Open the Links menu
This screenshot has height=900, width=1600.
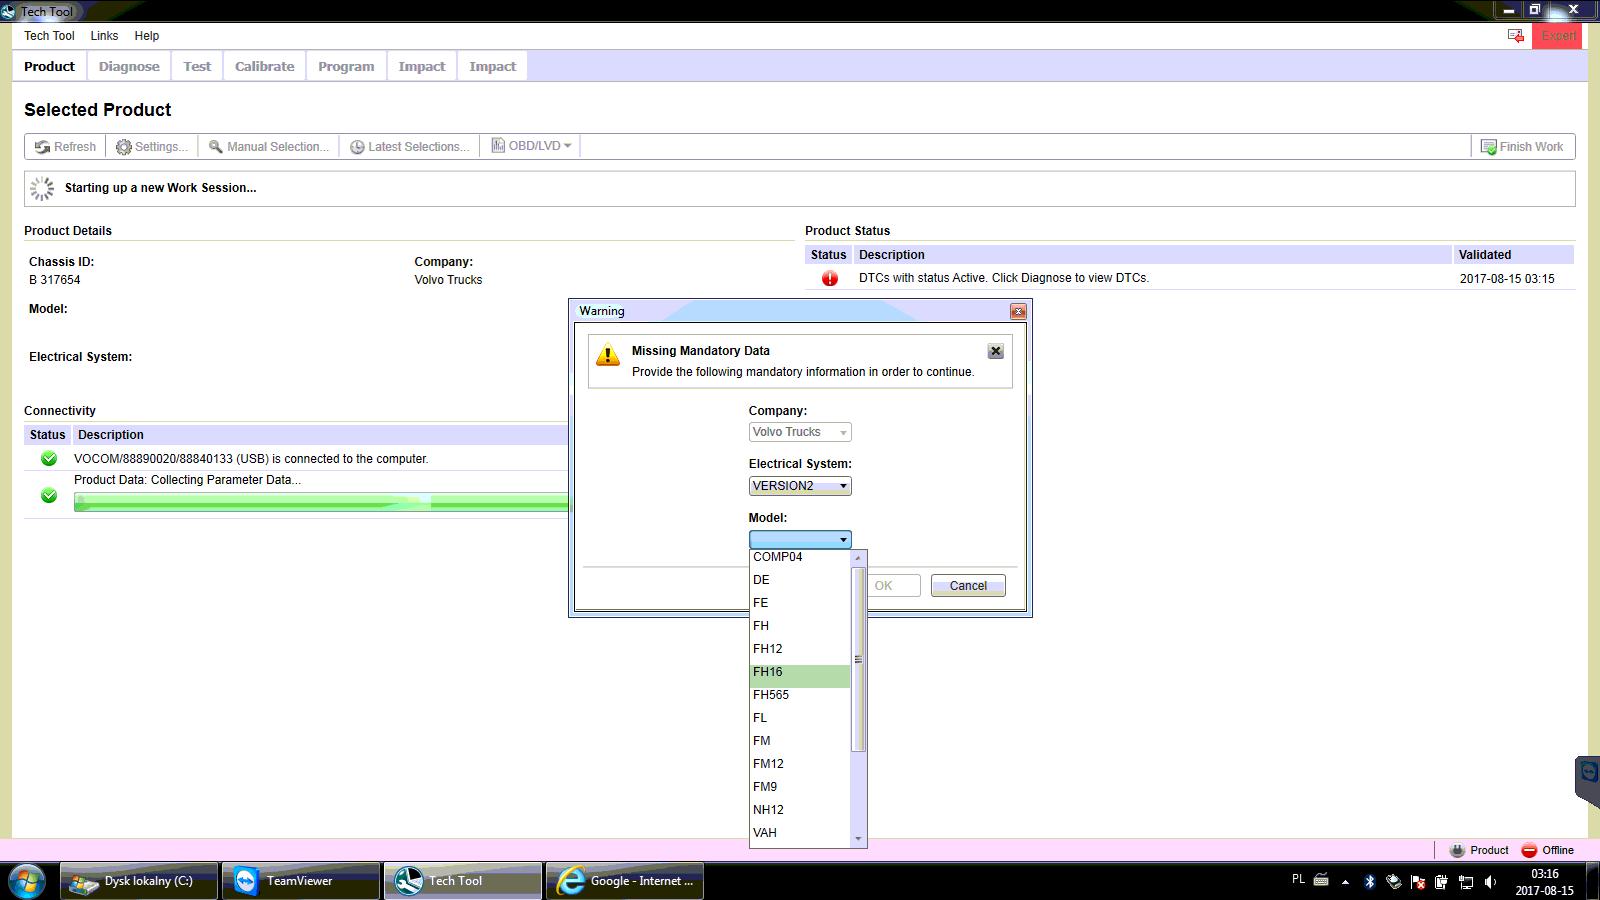pos(104,35)
